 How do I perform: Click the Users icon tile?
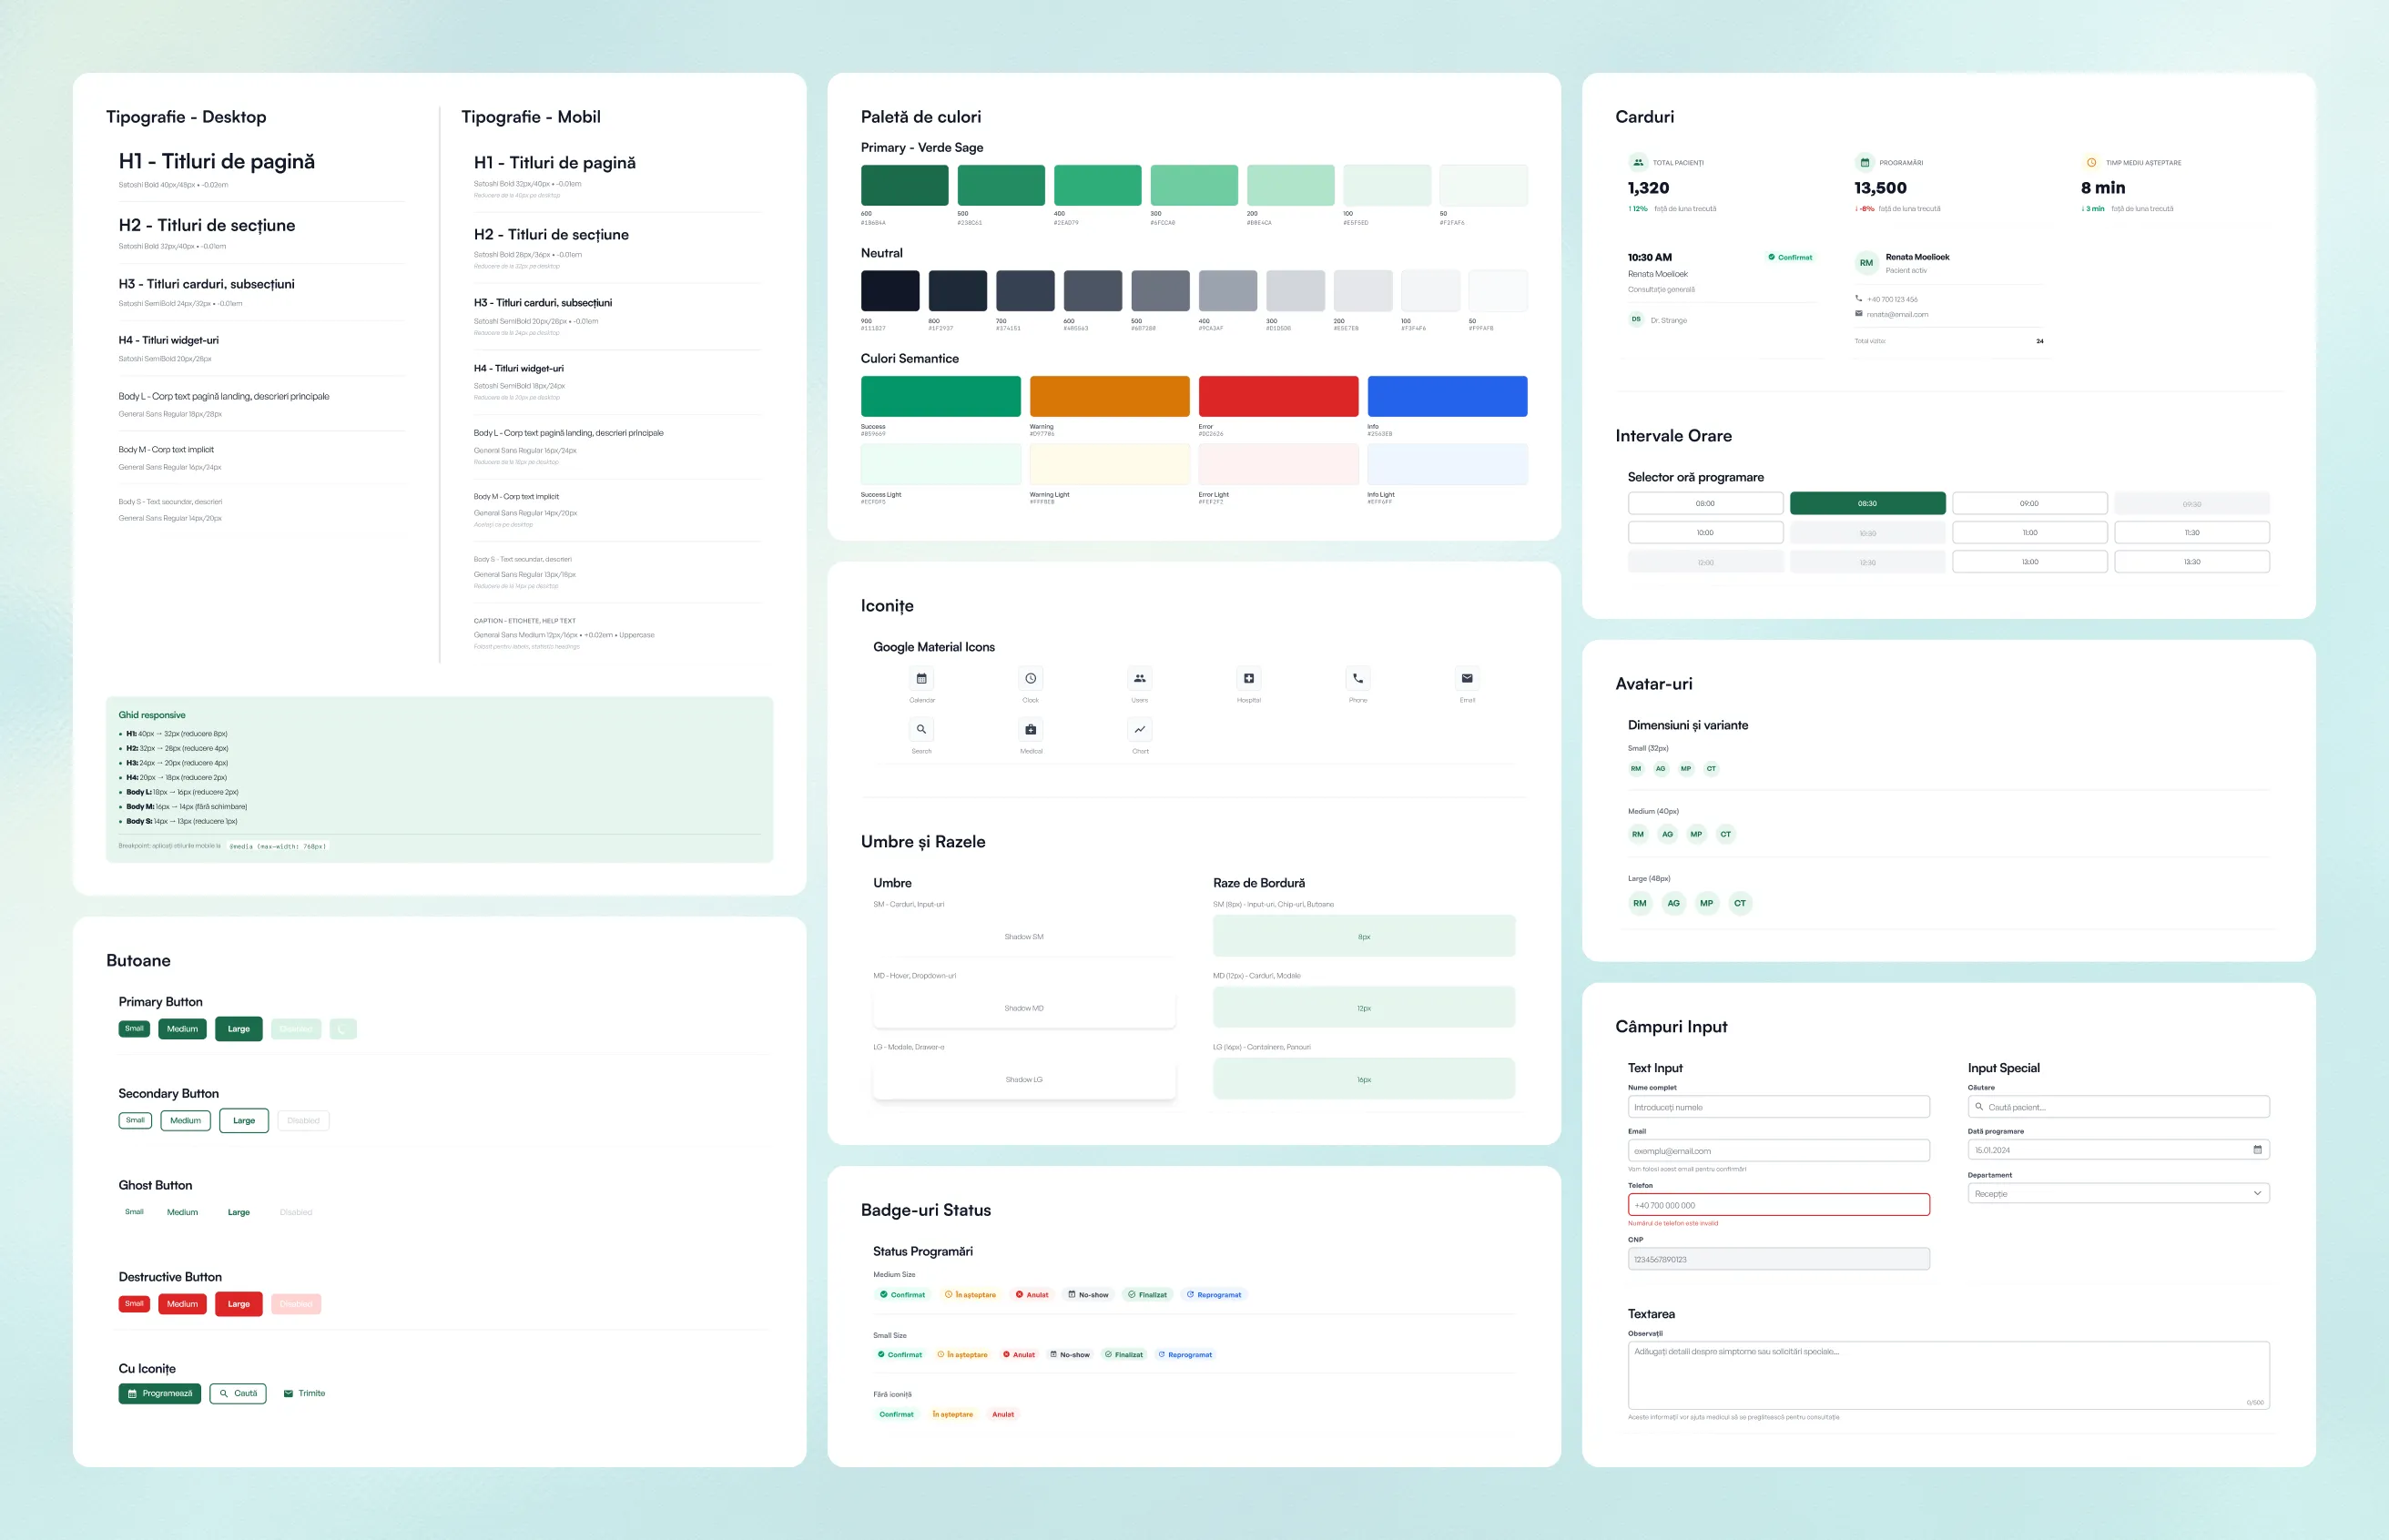1139,678
